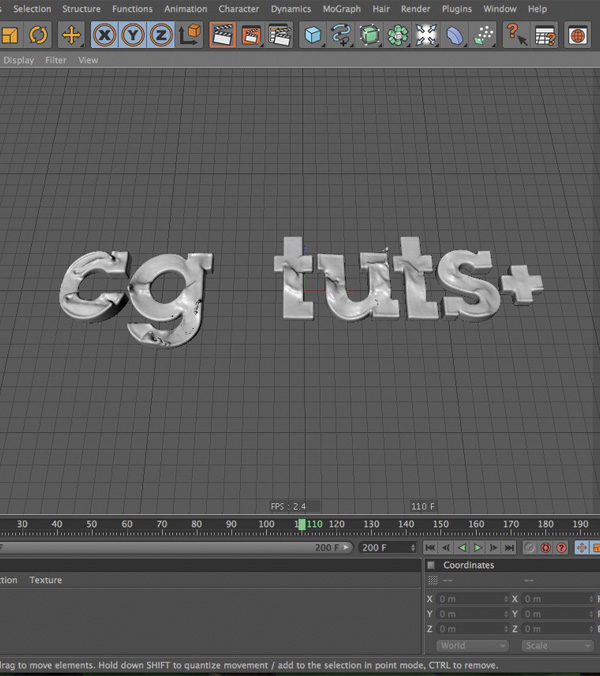600x676 pixels.
Task: Activate the context help cursor icon
Action: pyautogui.click(x=516, y=35)
